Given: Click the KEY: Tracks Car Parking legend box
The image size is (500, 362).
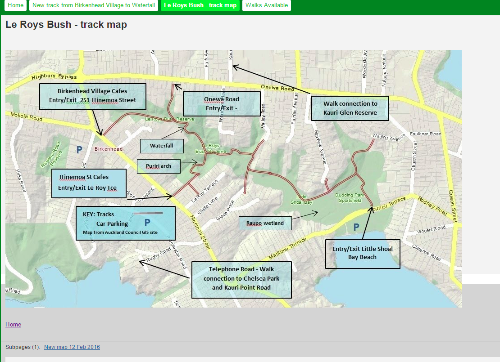Looking at the screenshot, I should (126, 223).
